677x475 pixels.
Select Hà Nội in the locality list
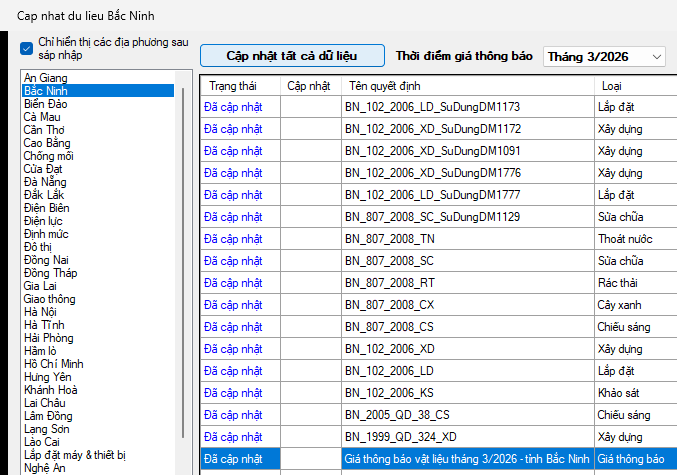42,312
